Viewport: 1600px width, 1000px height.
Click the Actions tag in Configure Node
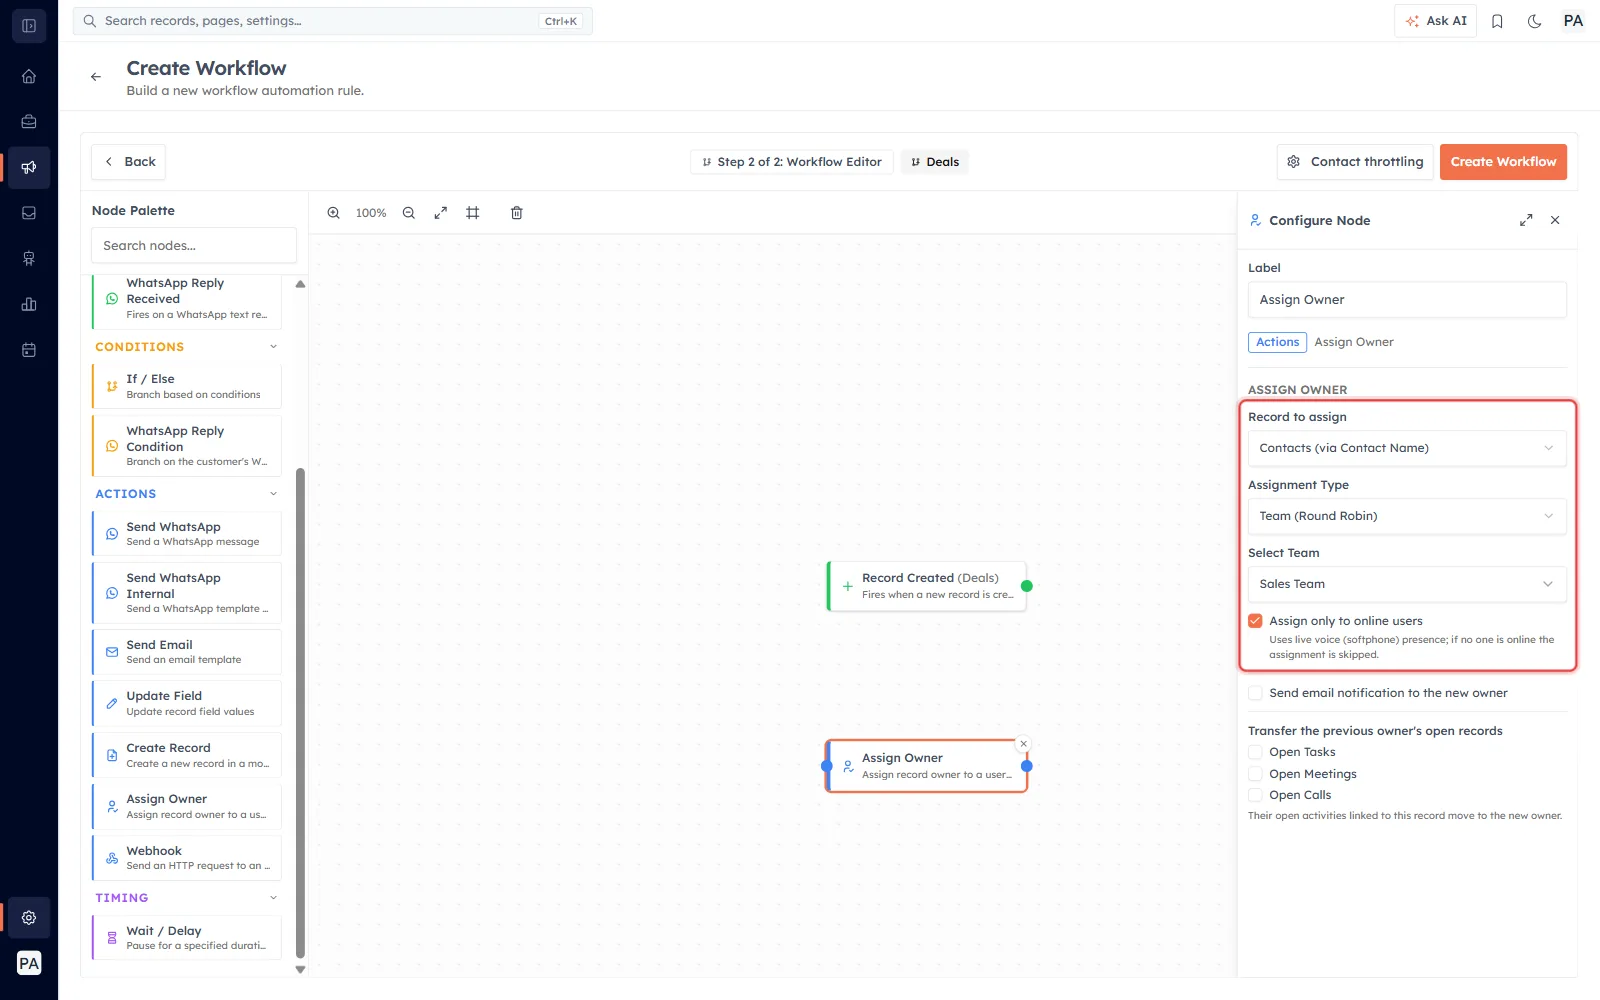[x=1277, y=342]
